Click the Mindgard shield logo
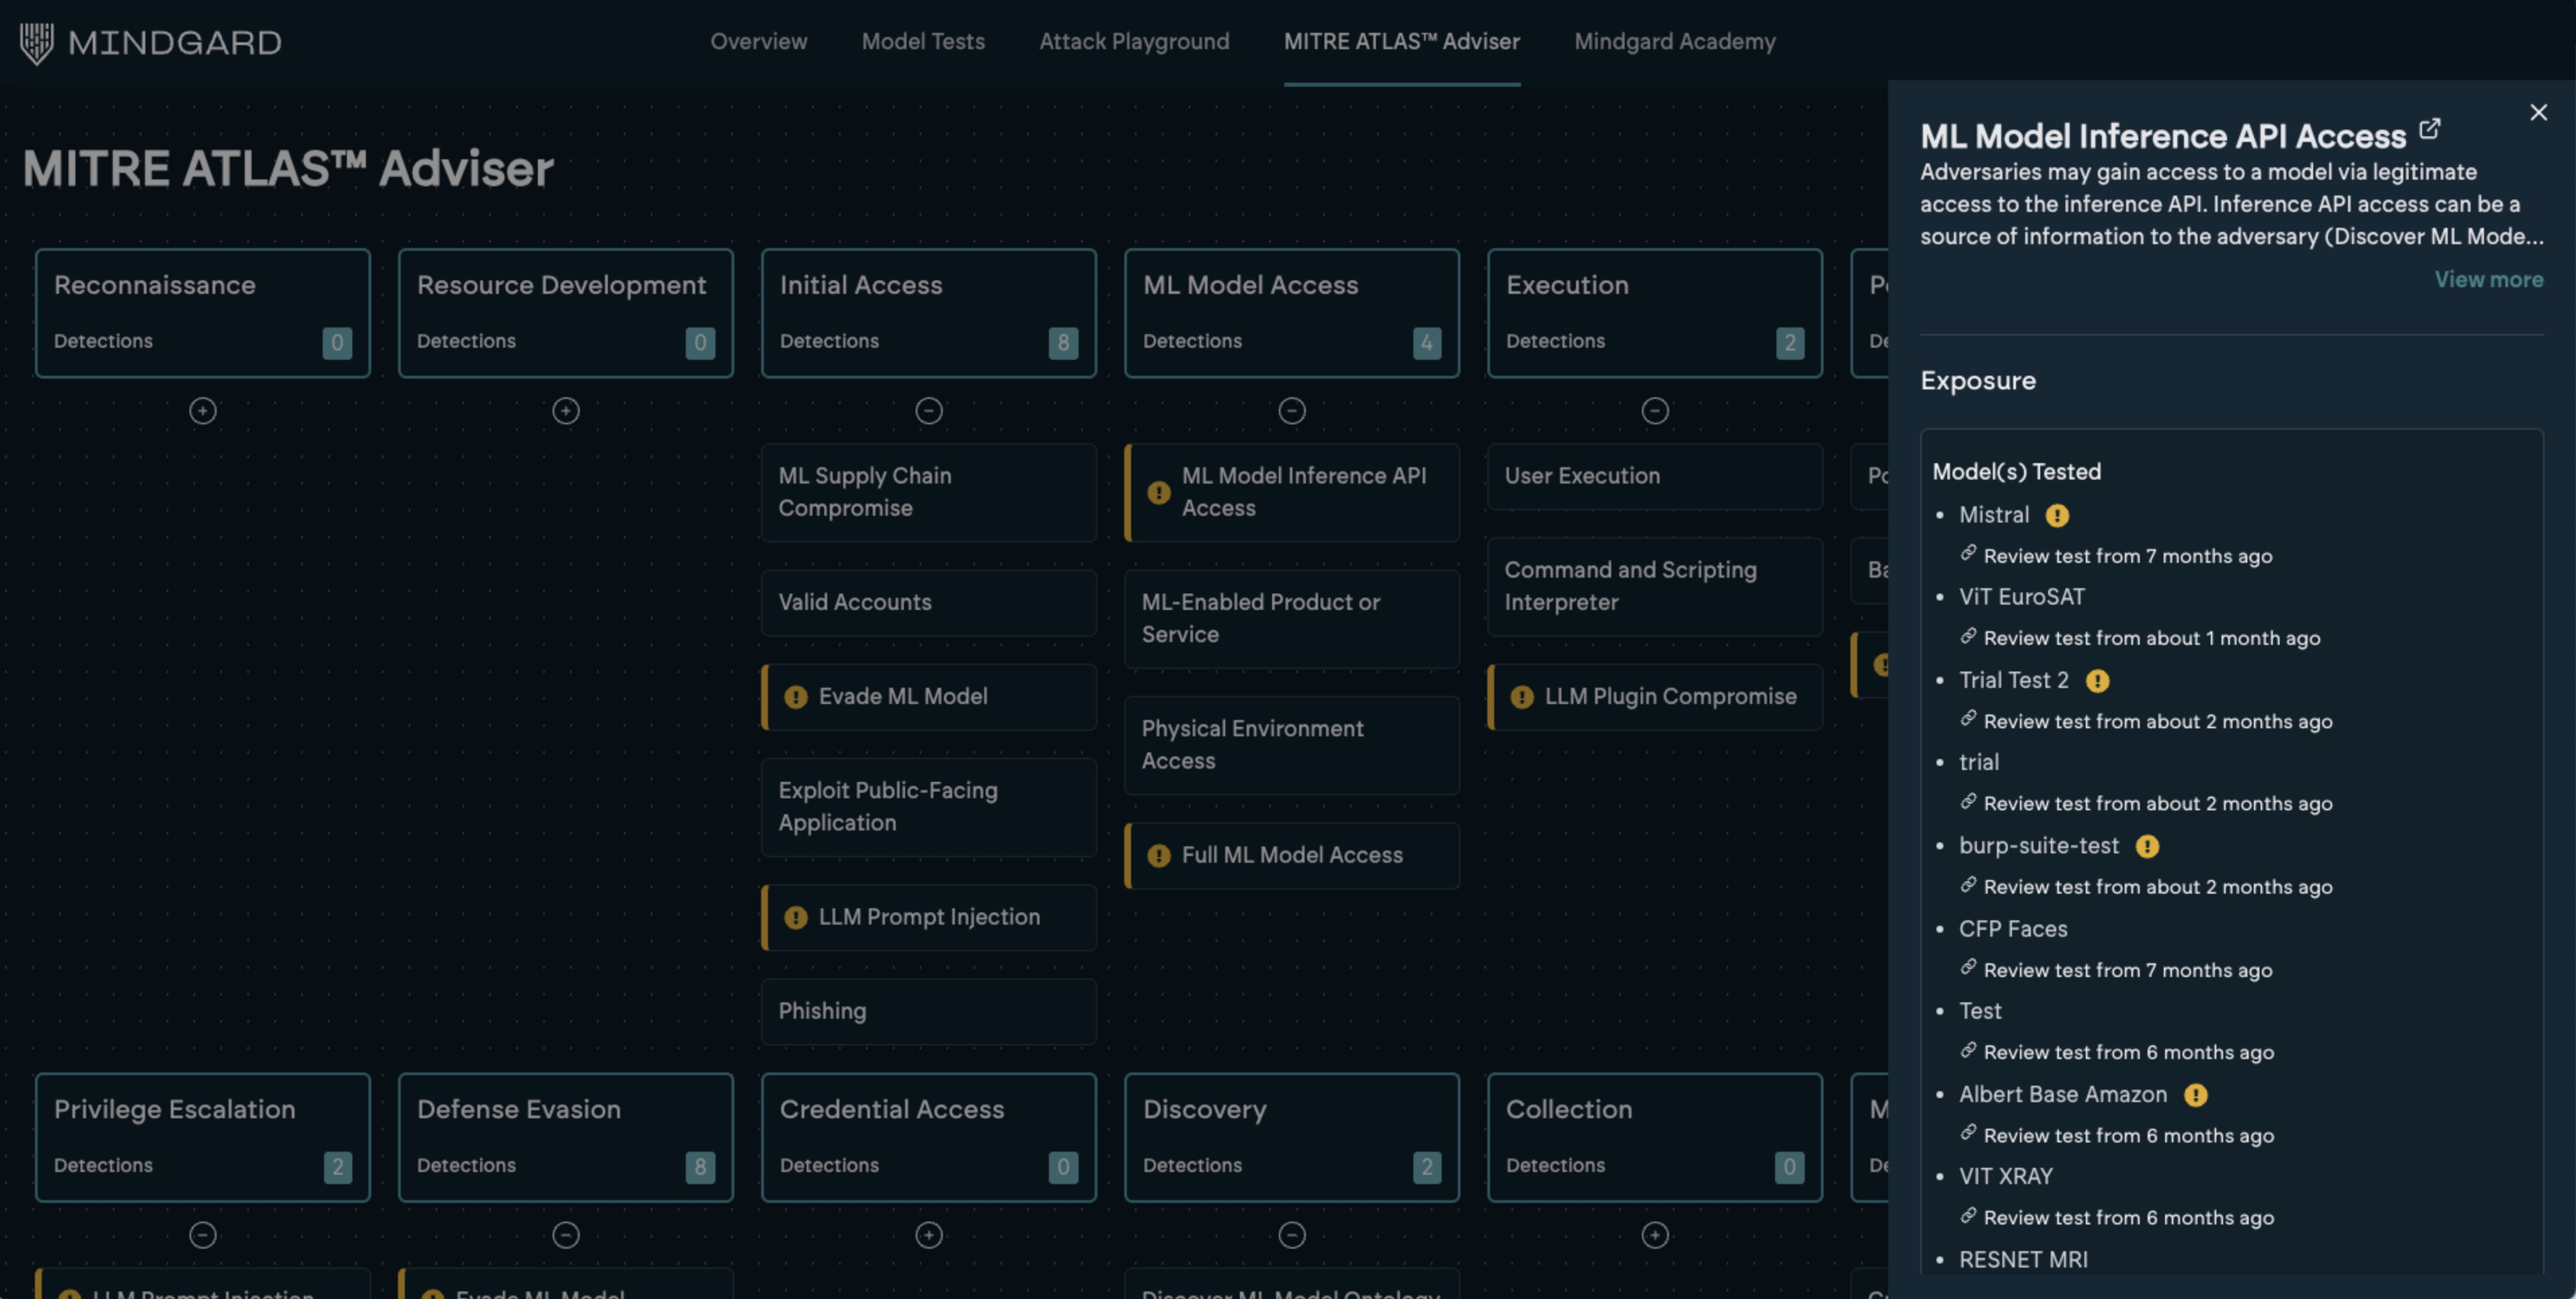Viewport: 2576px width, 1299px height. pos(36,43)
